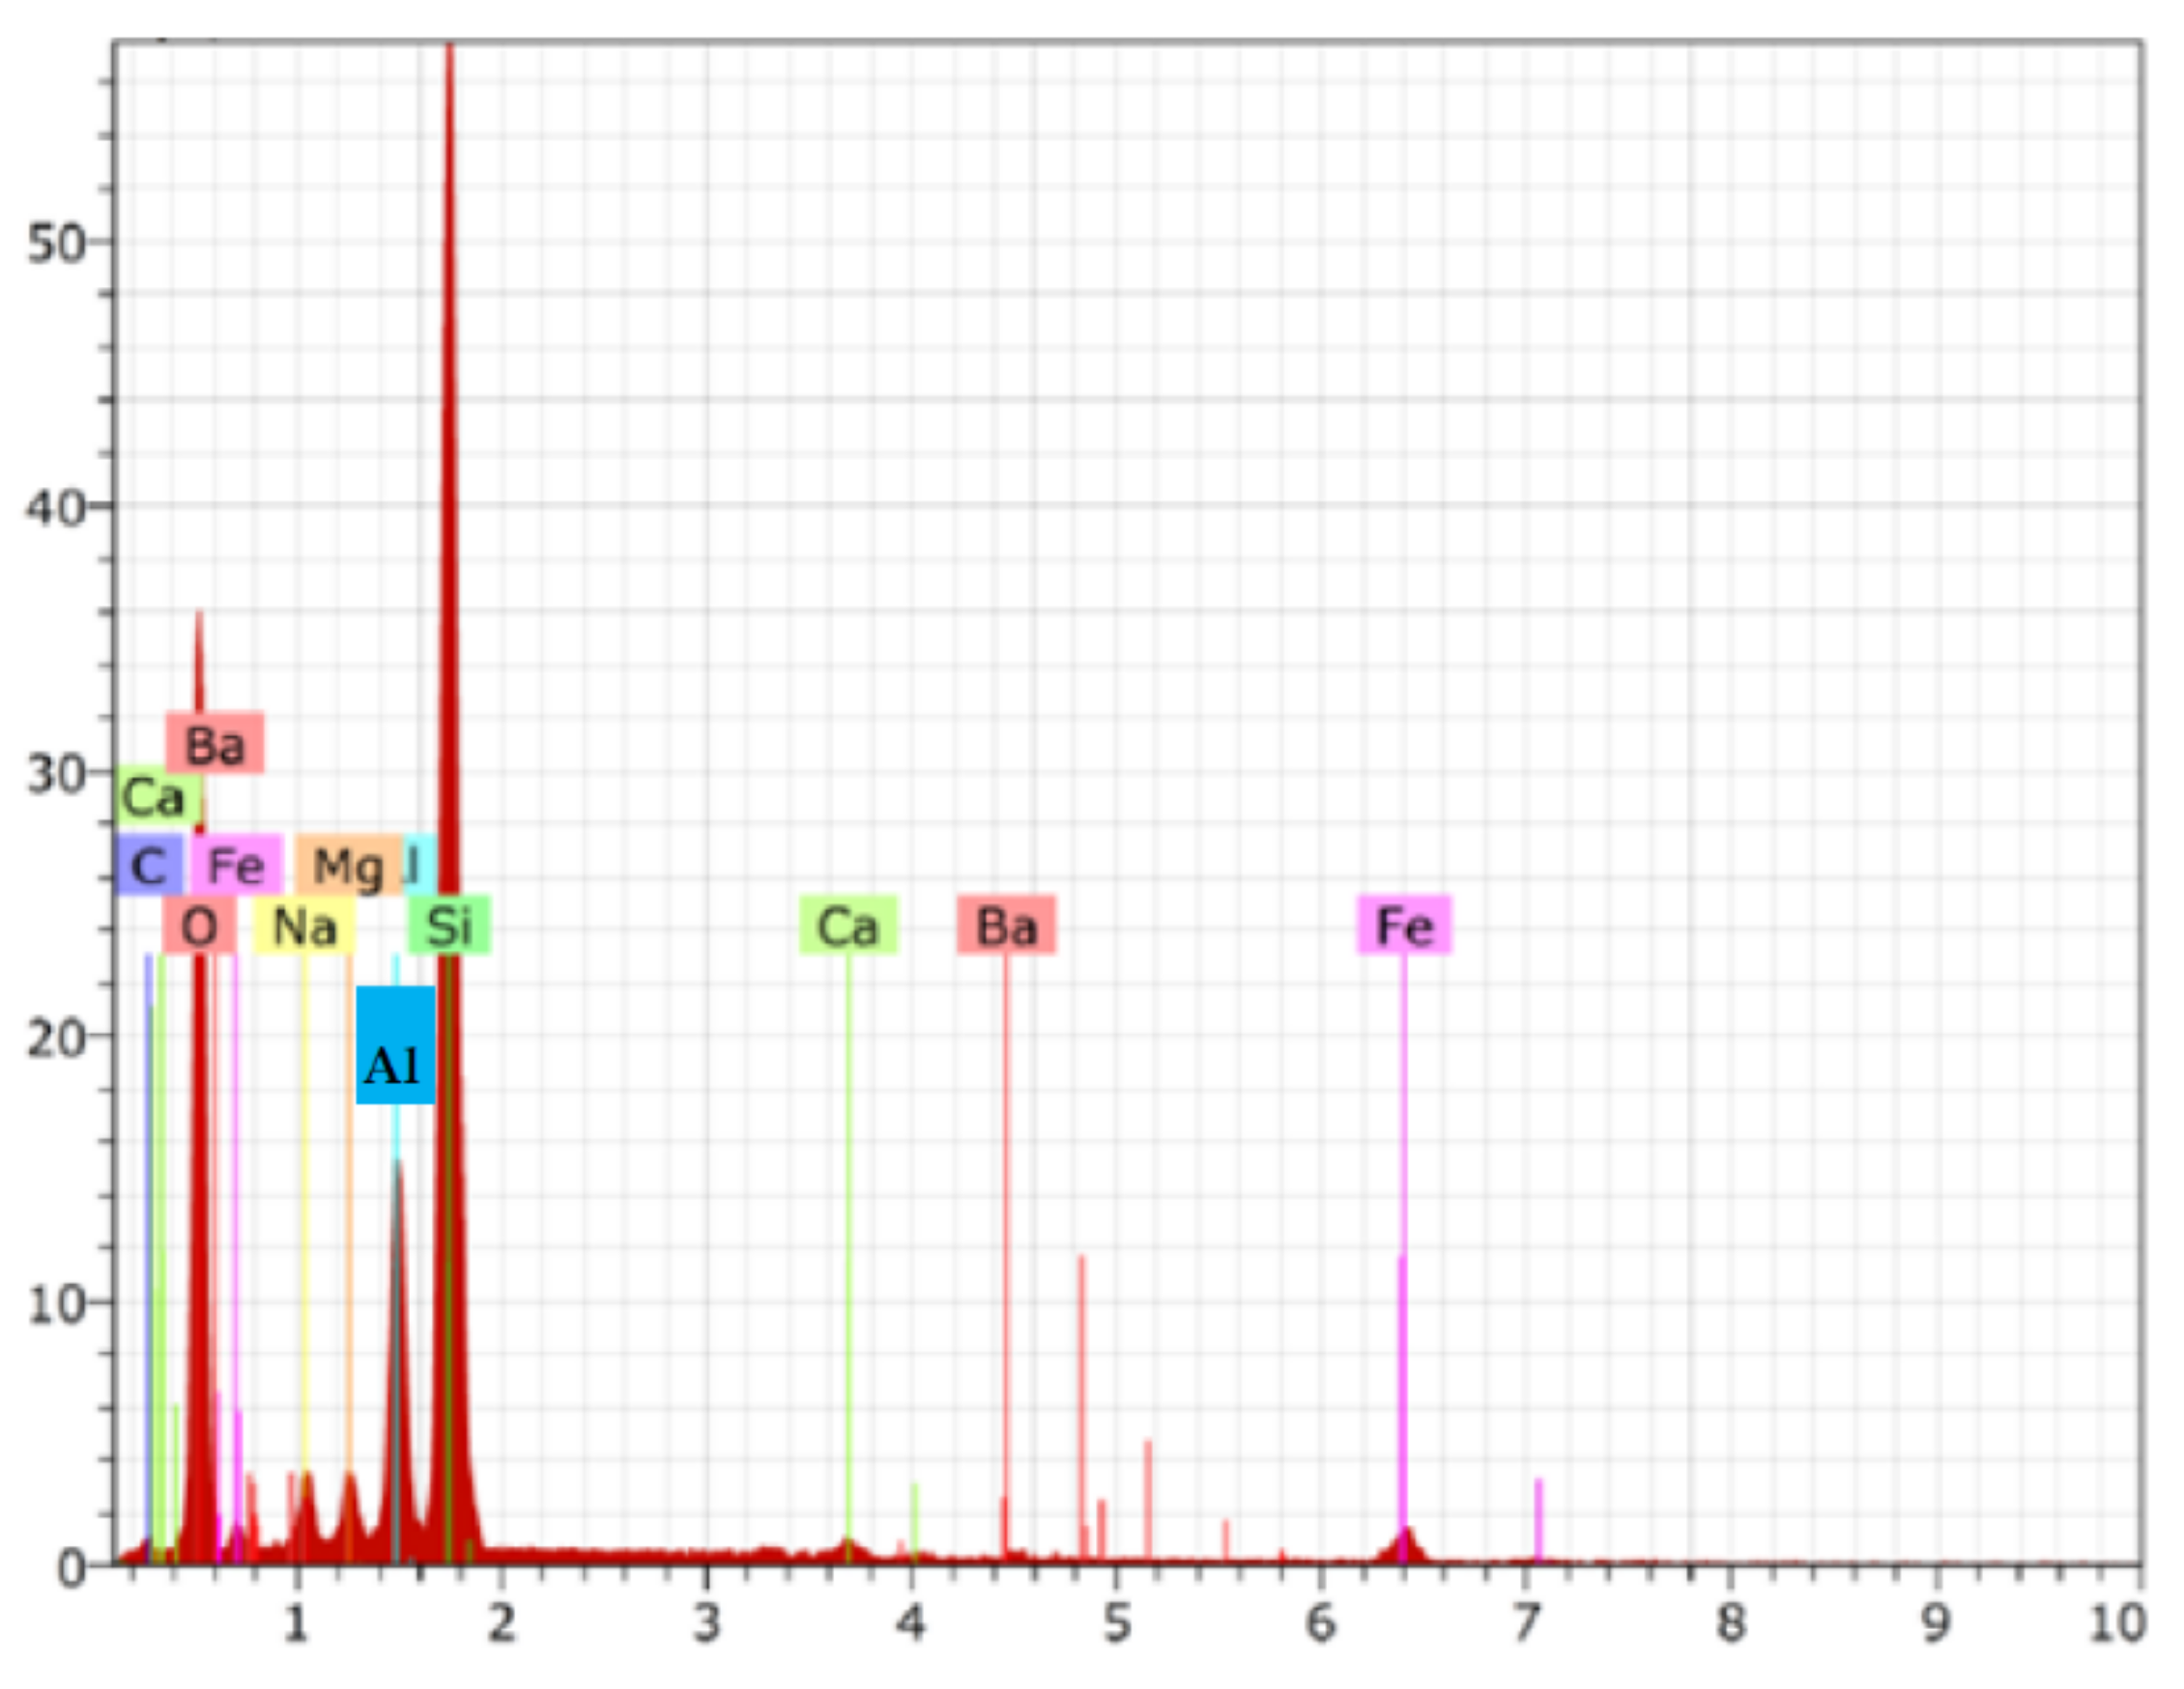Click the Fe label near 6.4 keV
The width and height of the screenshot is (2184, 1689).
[x=1403, y=925]
